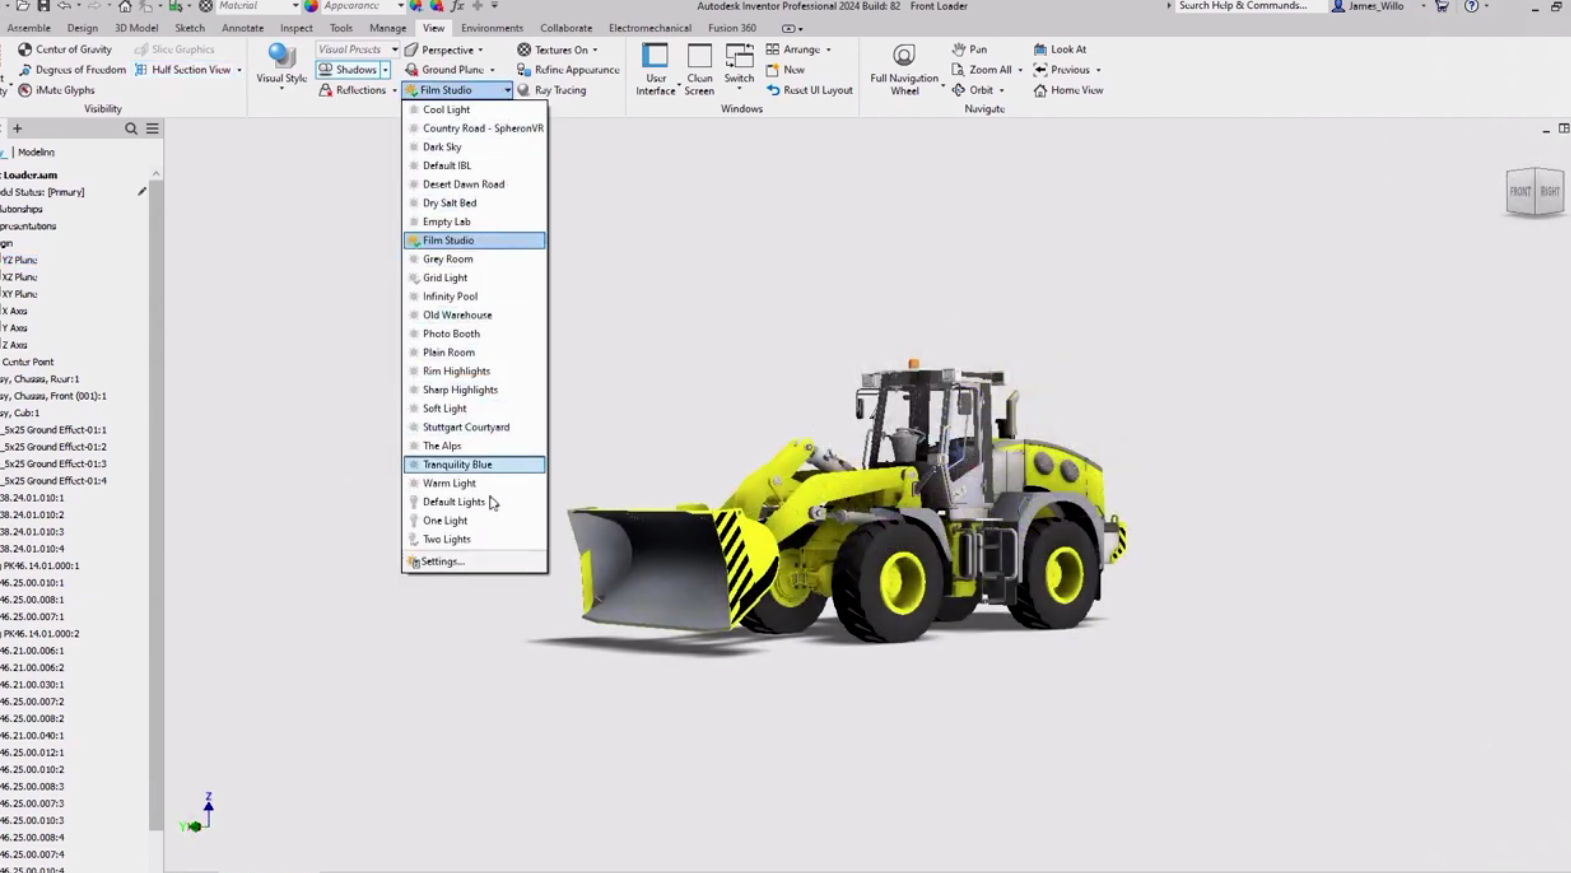Open the Visual Style gallery
Image resolution: width=1571 pixels, height=873 pixels.
click(x=281, y=66)
